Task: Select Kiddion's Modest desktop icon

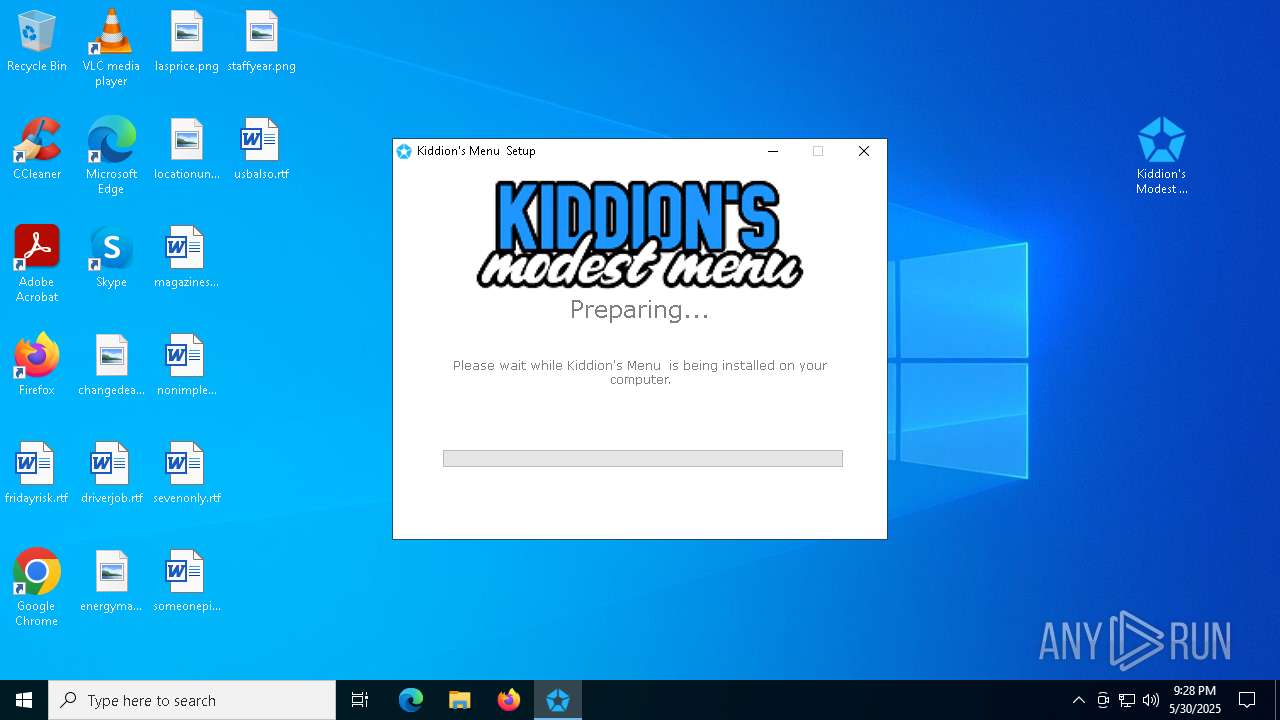Action: click(1161, 156)
